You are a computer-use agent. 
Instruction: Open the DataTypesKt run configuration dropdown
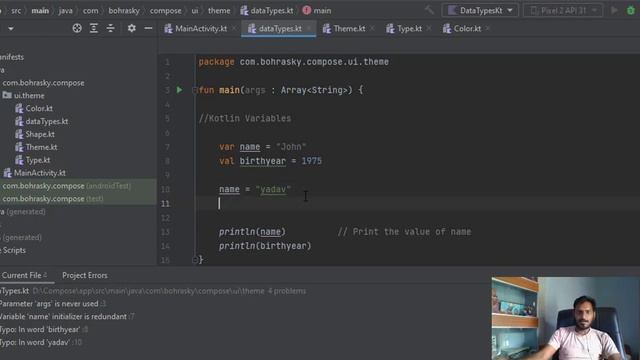point(480,10)
